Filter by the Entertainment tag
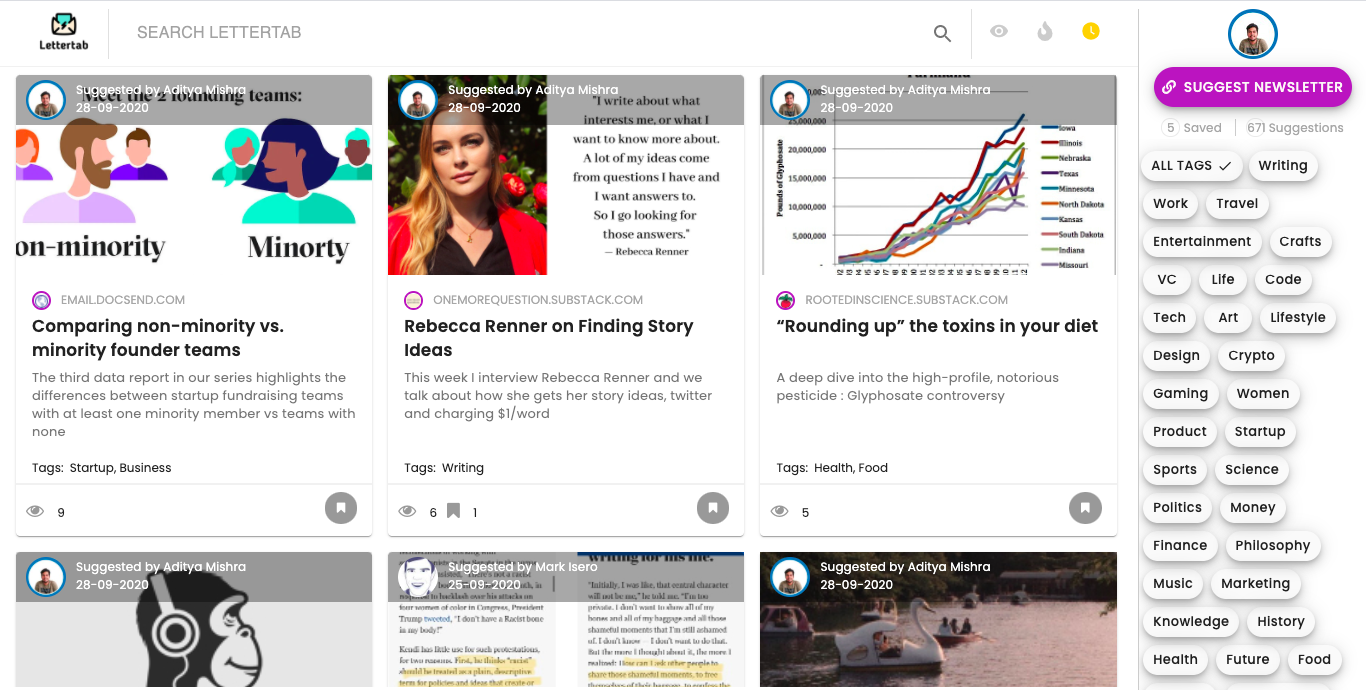The width and height of the screenshot is (1366, 690). point(1202,242)
